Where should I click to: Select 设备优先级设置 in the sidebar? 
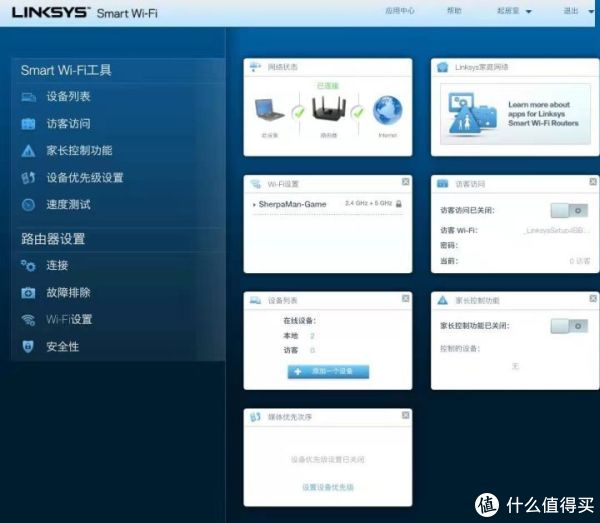click(85, 178)
